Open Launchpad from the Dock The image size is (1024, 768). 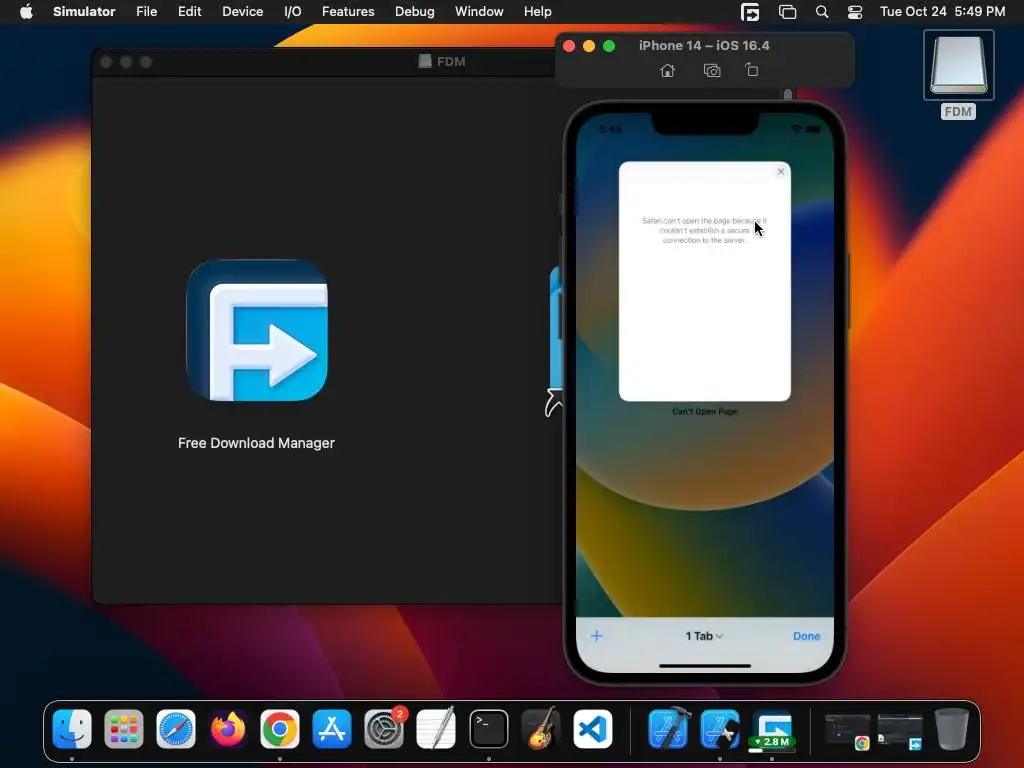123,729
